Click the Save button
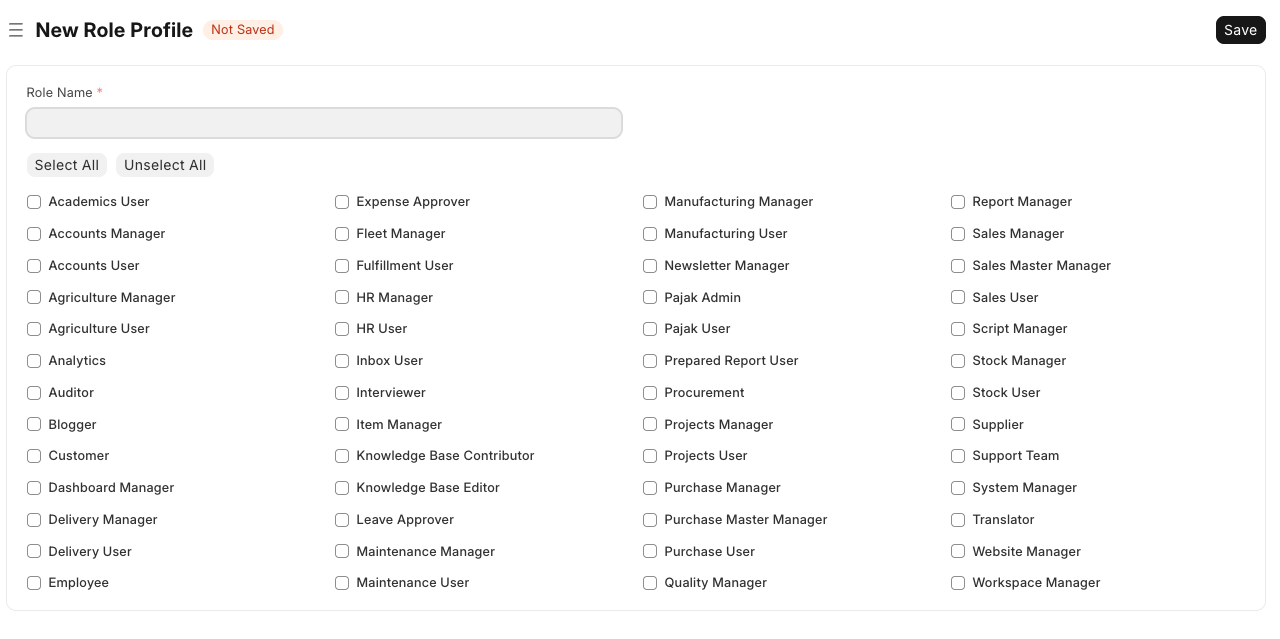 [x=1240, y=30]
